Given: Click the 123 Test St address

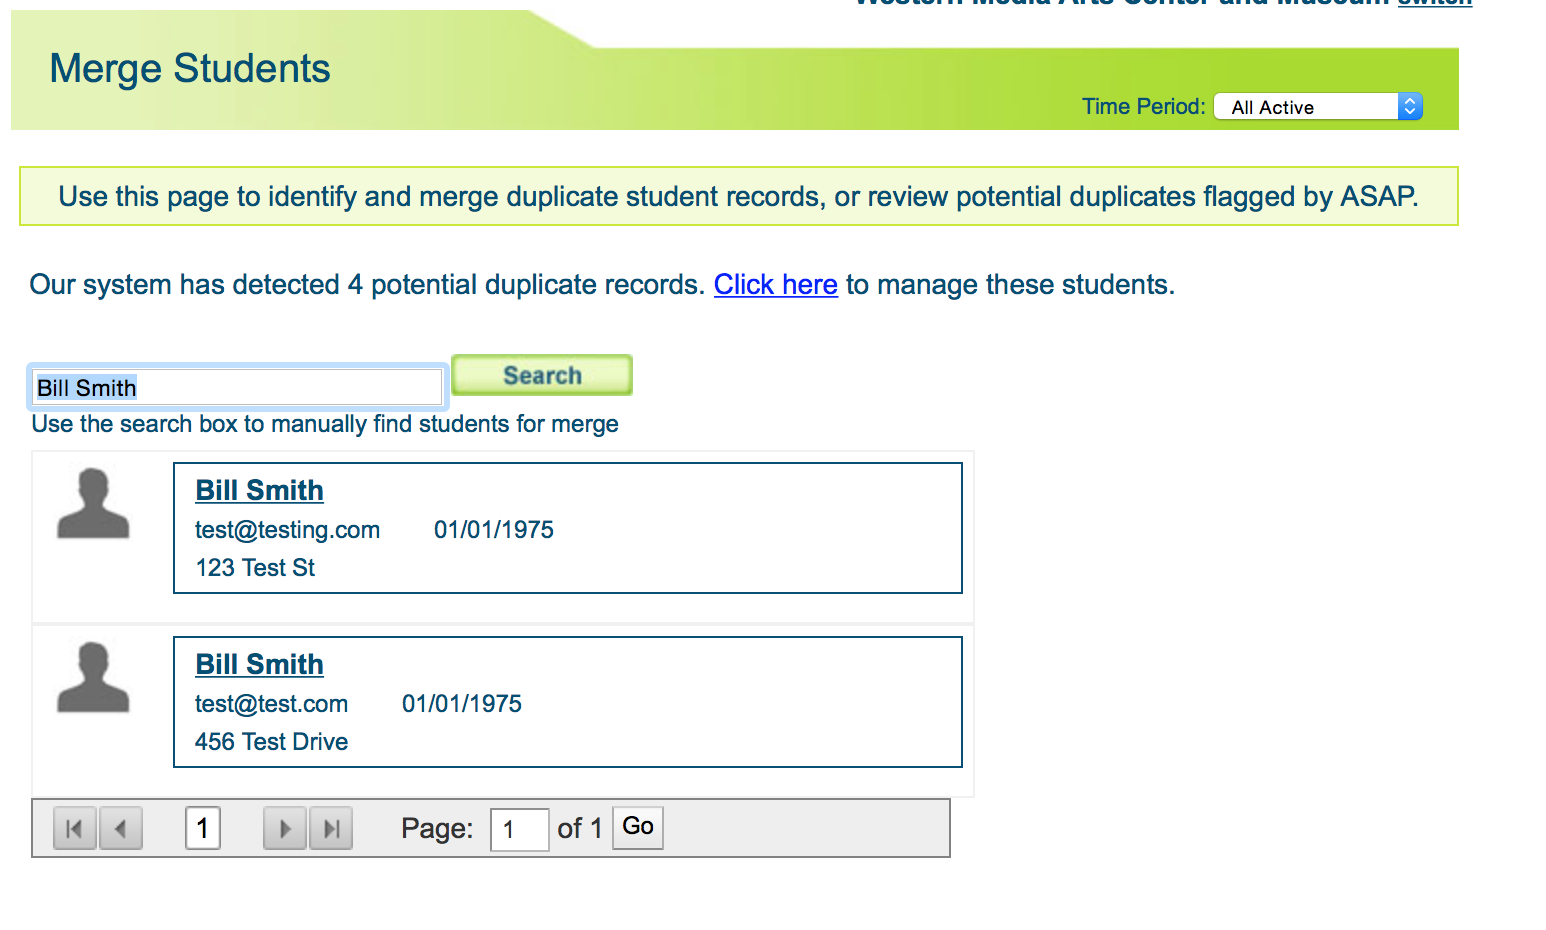Looking at the screenshot, I should tap(255, 568).
